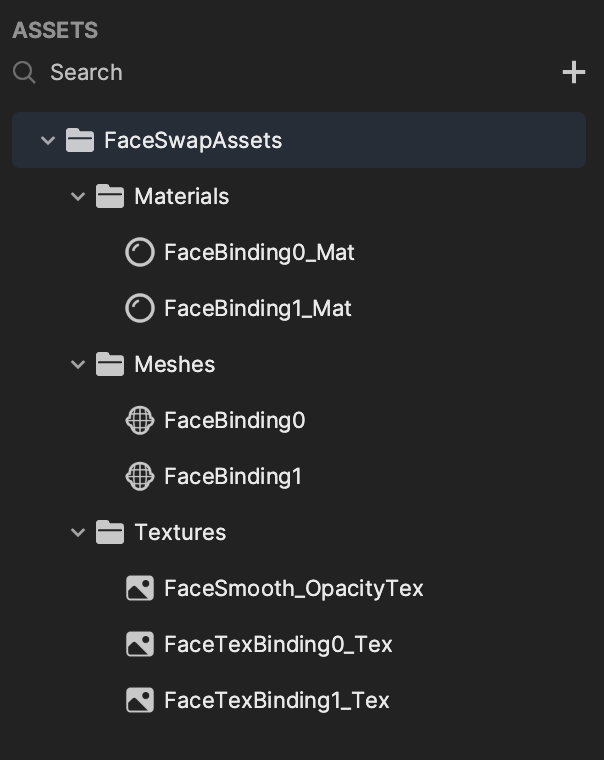The width and height of the screenshot is (604, 760).
Task: Click the FaceBinding1_Mat material sphere icon
Action: tap(140, 308)
